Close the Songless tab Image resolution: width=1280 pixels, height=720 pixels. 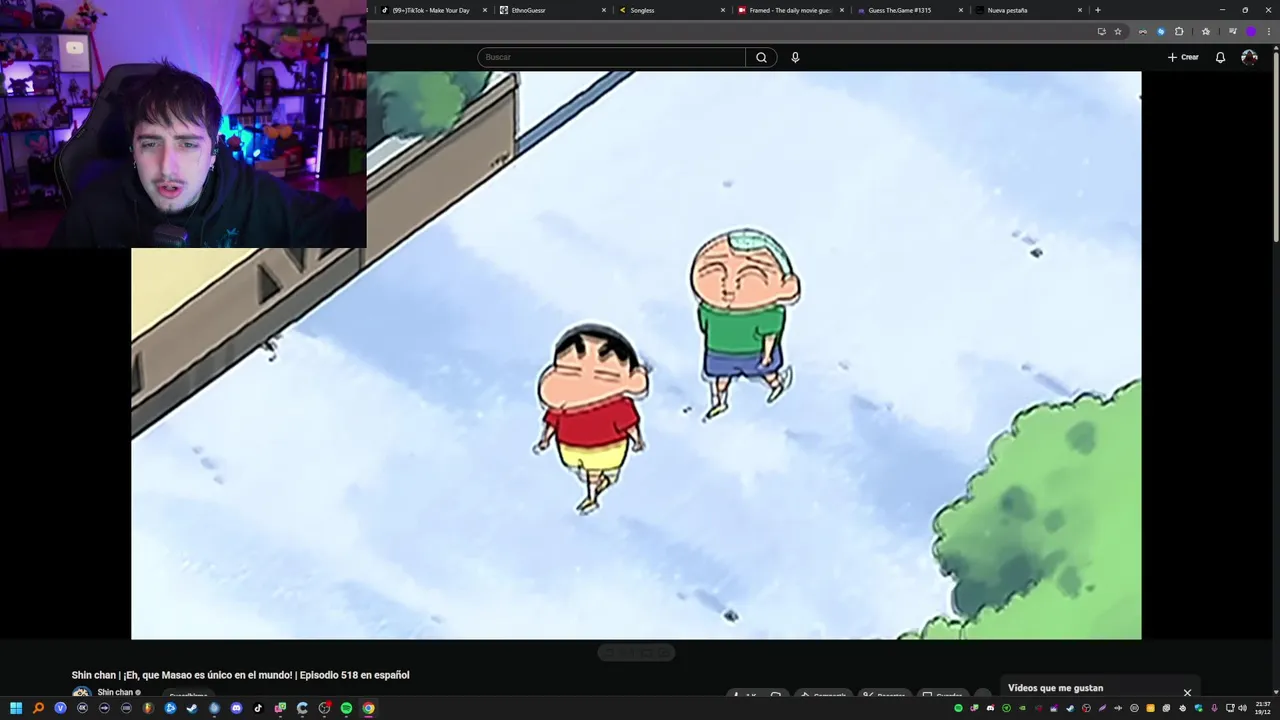point(723,10)
